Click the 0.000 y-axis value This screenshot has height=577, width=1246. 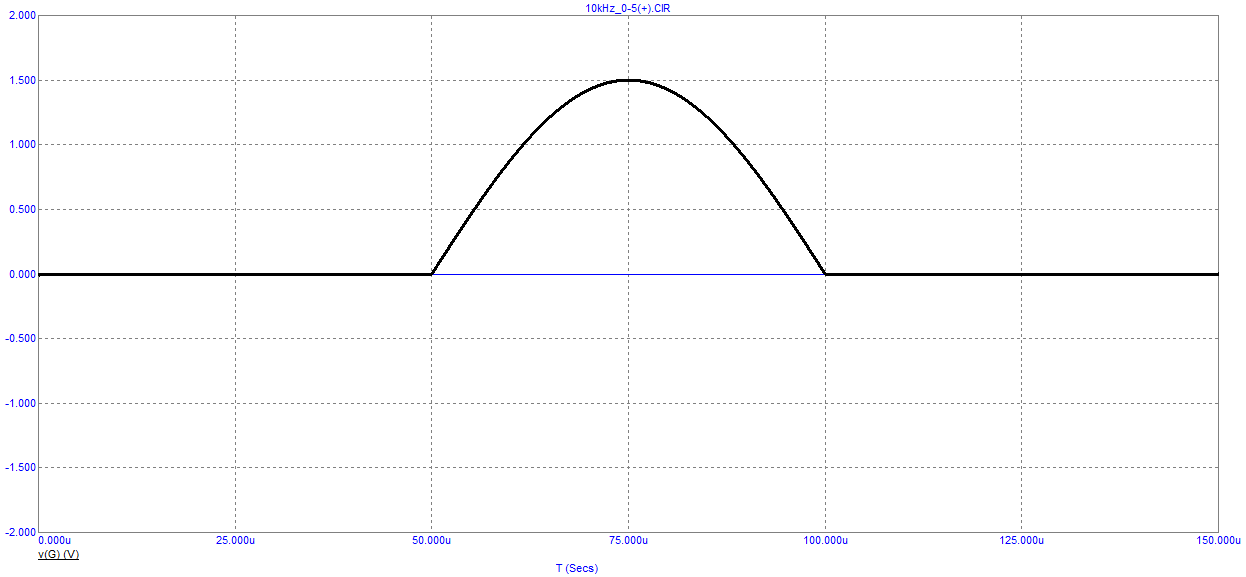(21, 274)
